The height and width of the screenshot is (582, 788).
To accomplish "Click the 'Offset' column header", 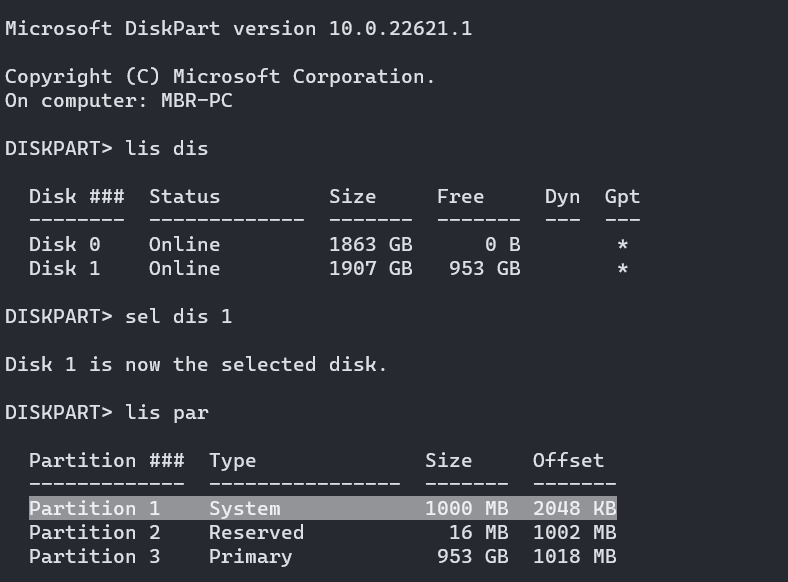I will 568,461.
